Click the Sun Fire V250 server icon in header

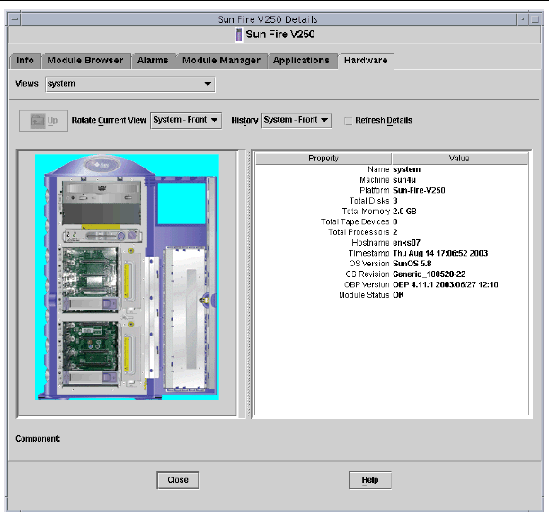239,35
